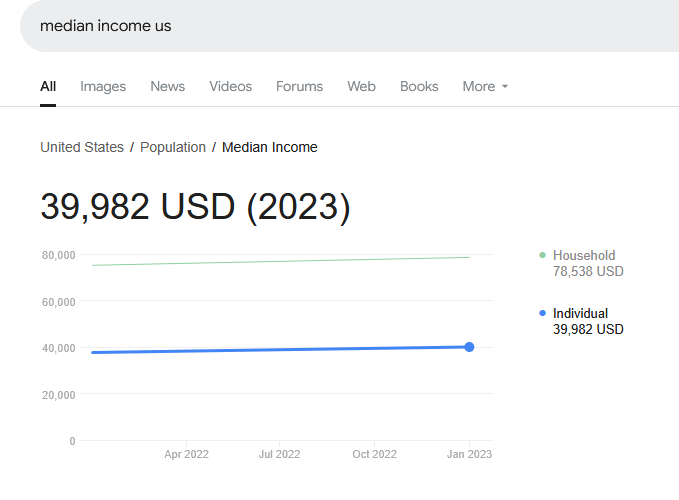This screenshot has width=679, height=500.
Task: Click the United States breadcrumb link
Action: pos(82,147)
